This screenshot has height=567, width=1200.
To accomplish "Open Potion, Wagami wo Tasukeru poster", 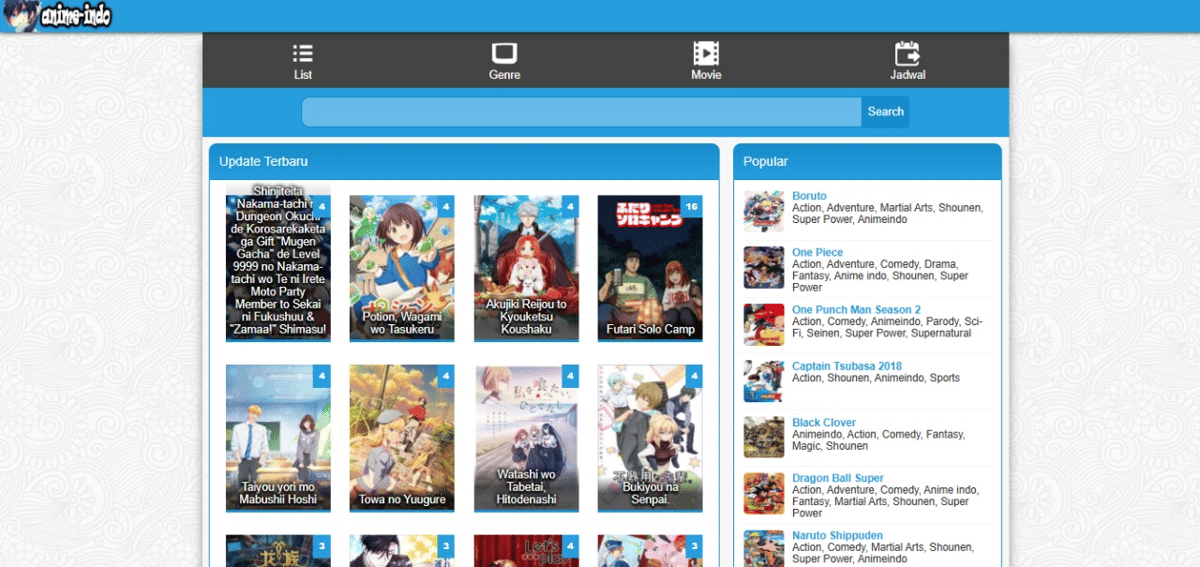I will click(x=402, y=267).
